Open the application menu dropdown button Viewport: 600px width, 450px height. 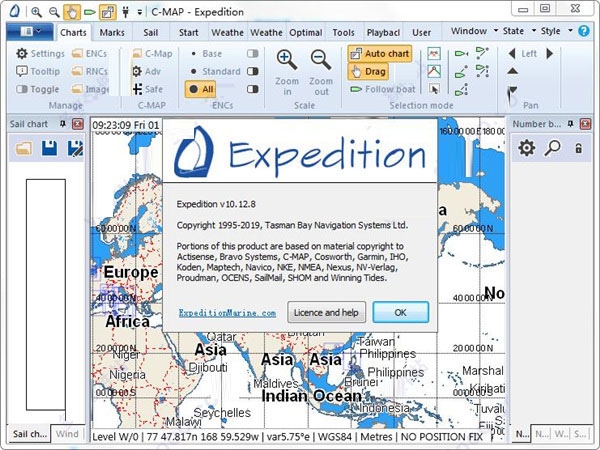click(x=30, y=31)
